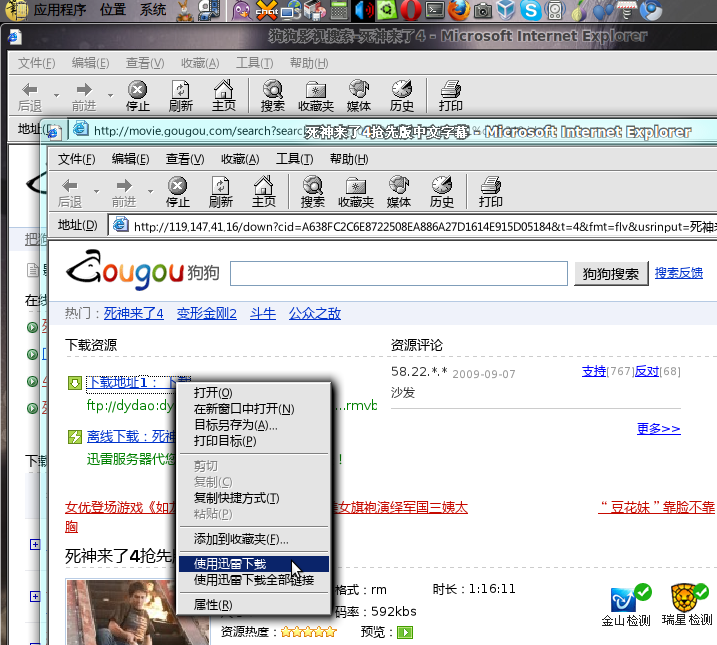Image resolution: width=717 pixels, height=645 pixels.
Task: Open 搜索反馈 link
Action: coord(679,273)
